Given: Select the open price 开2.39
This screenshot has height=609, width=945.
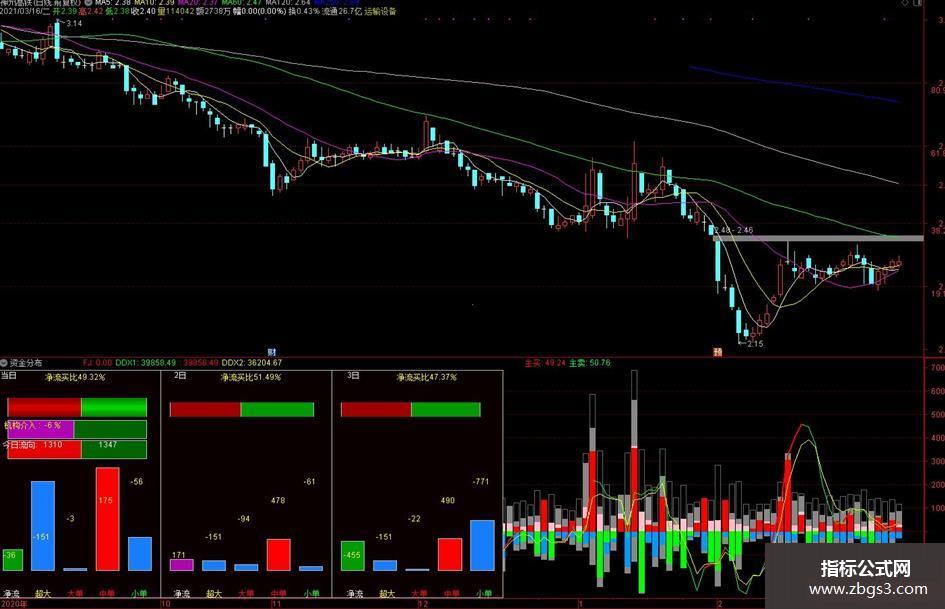Looking at the screenshot, I should (65, 11).
